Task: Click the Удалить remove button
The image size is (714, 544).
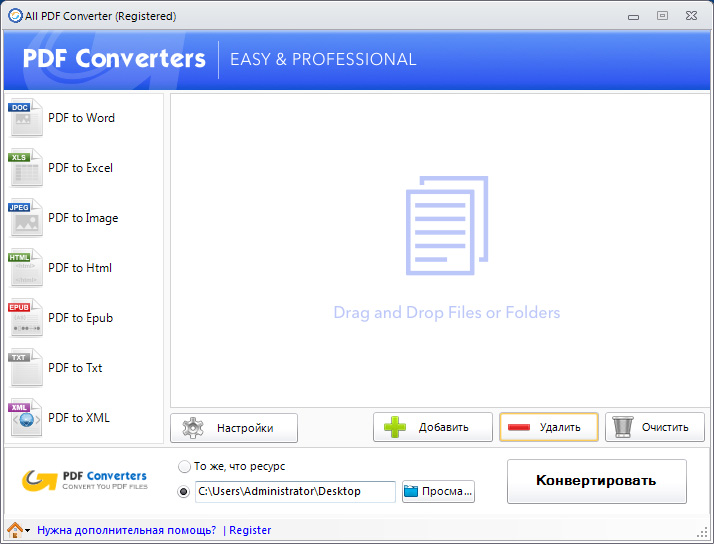Action: click(549, 427)
